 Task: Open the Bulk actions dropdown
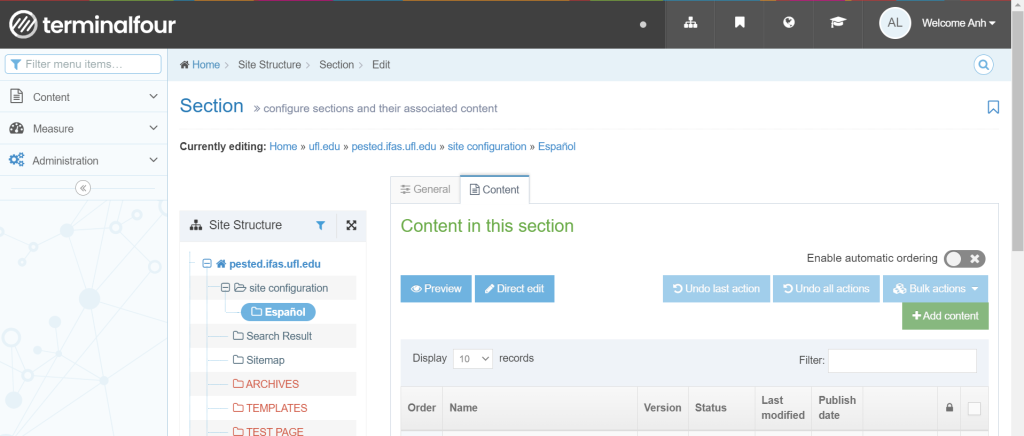tap(936, 289)
